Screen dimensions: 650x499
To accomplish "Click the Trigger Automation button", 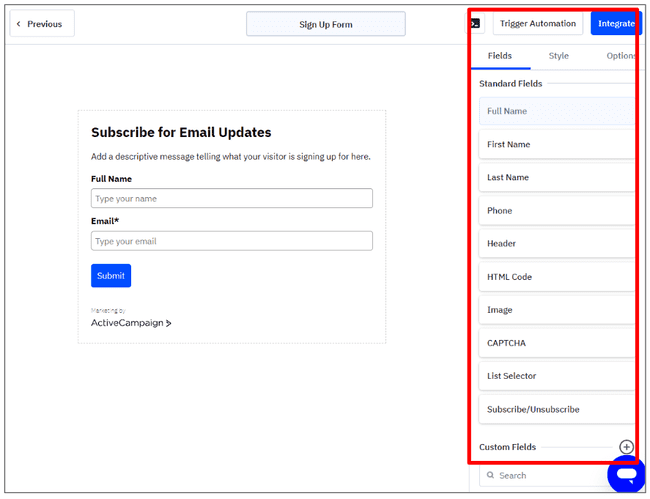I will [x=538, y=23].
